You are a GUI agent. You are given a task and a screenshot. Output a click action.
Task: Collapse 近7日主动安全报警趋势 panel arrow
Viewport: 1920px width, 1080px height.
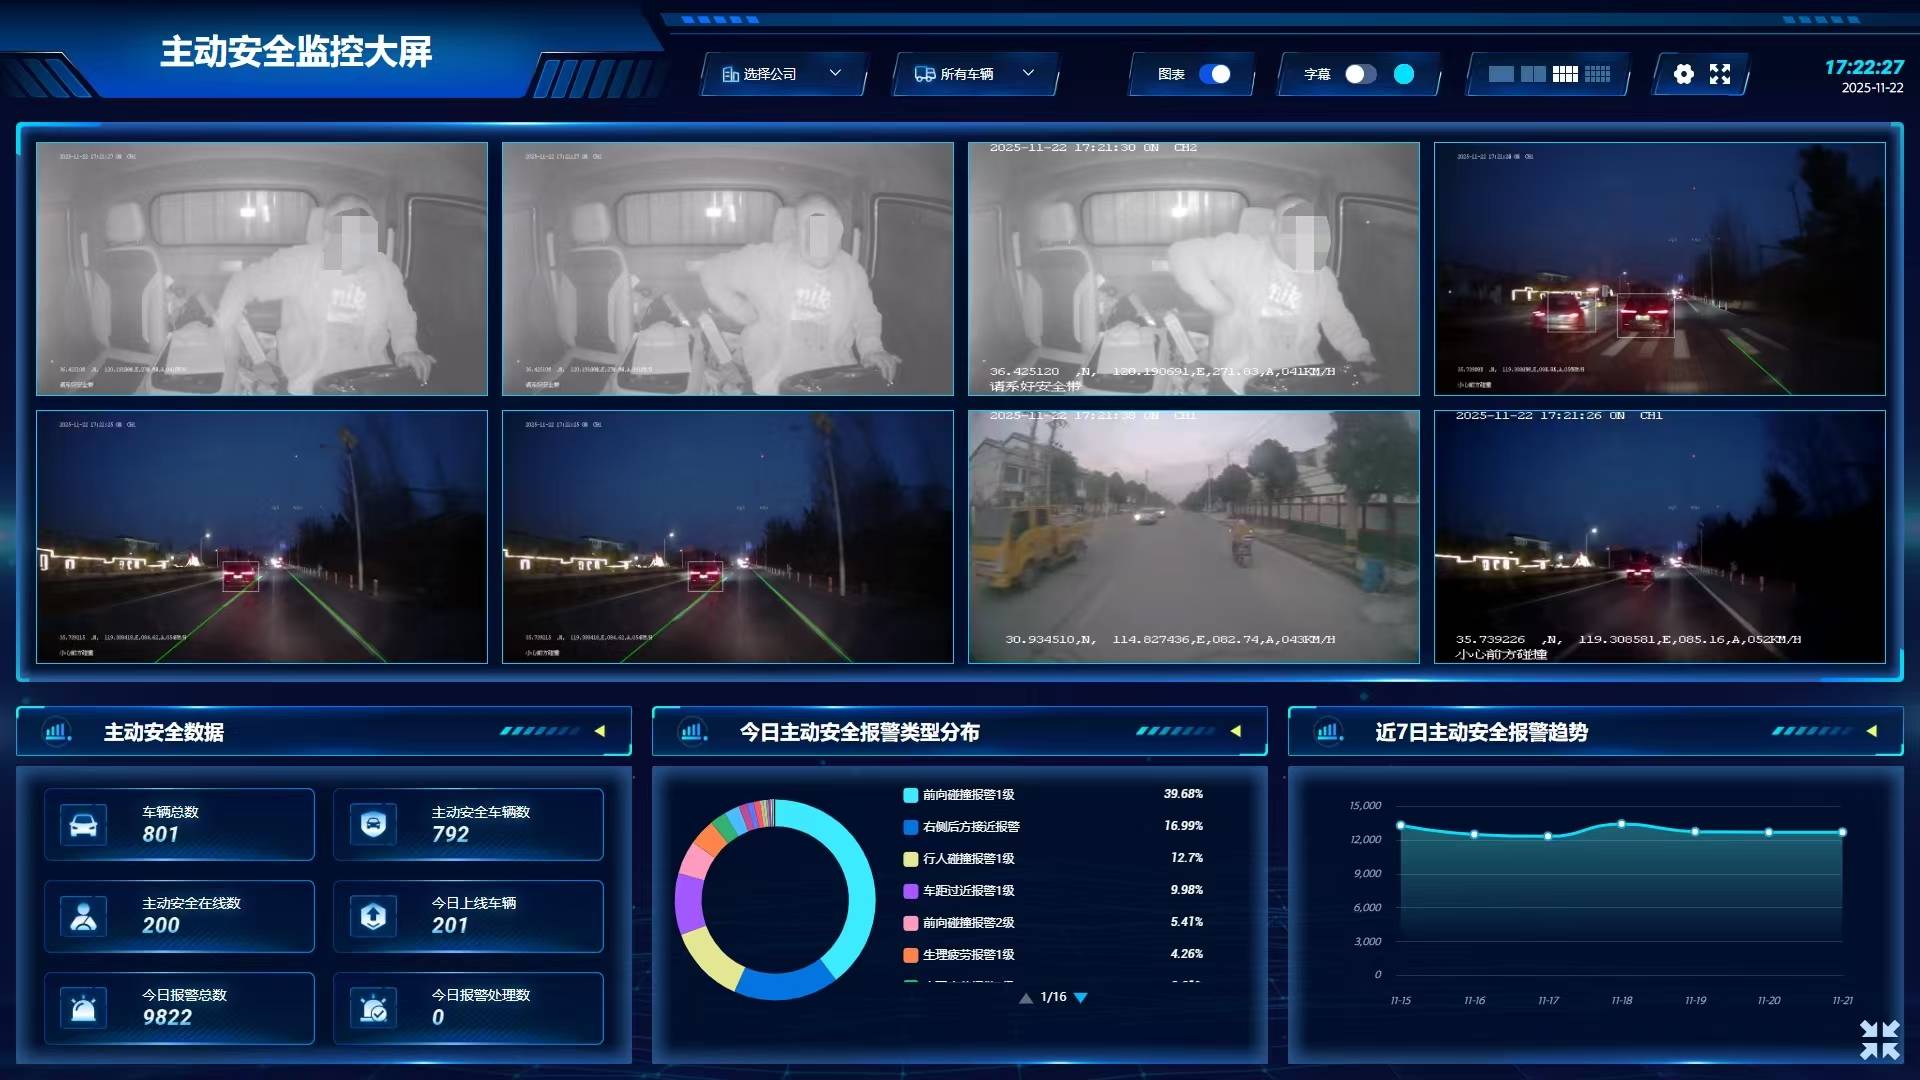coord(1872,731)
